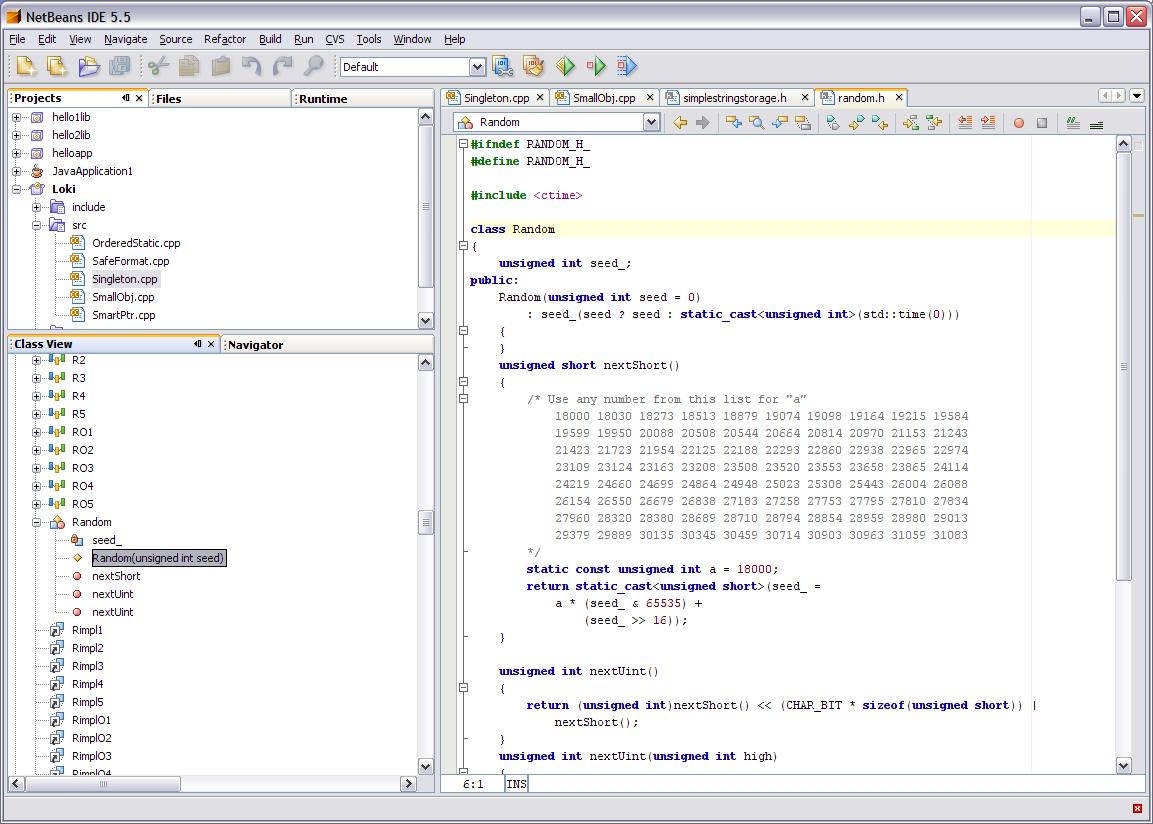The width and height of the screenshot is (1153, 824).
Task: Open the editor document list dropdown arrow
Action: pos(1137,96)
